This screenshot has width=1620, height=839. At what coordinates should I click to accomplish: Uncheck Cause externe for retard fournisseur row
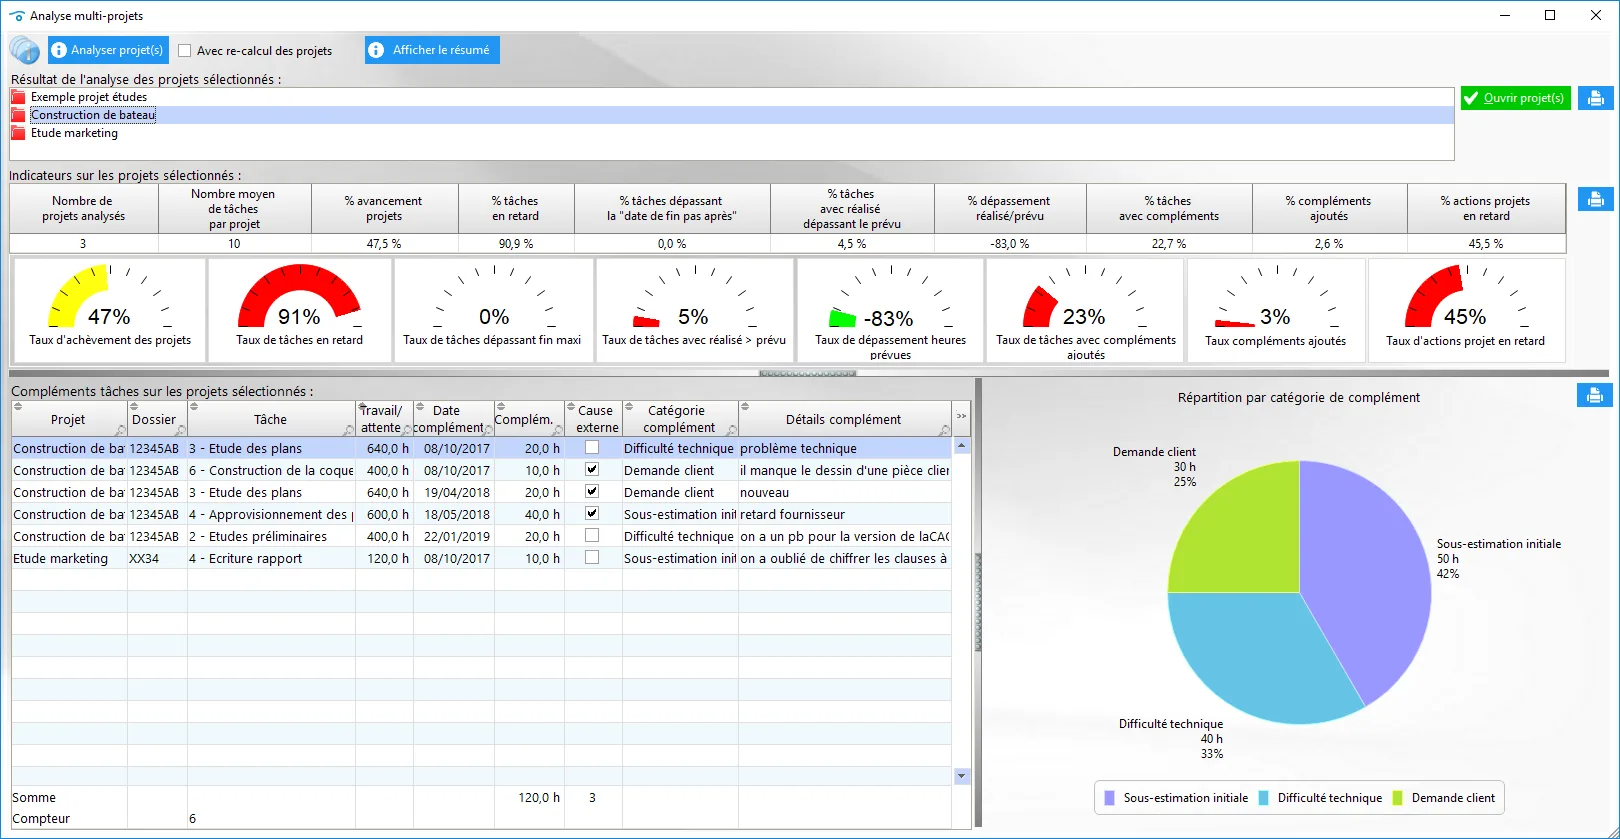[x=592, y=514]
